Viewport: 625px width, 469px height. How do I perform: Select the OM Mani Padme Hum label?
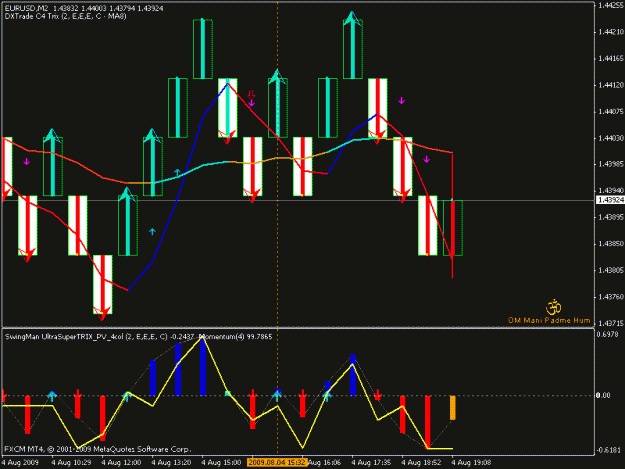(x=549, y=320)
